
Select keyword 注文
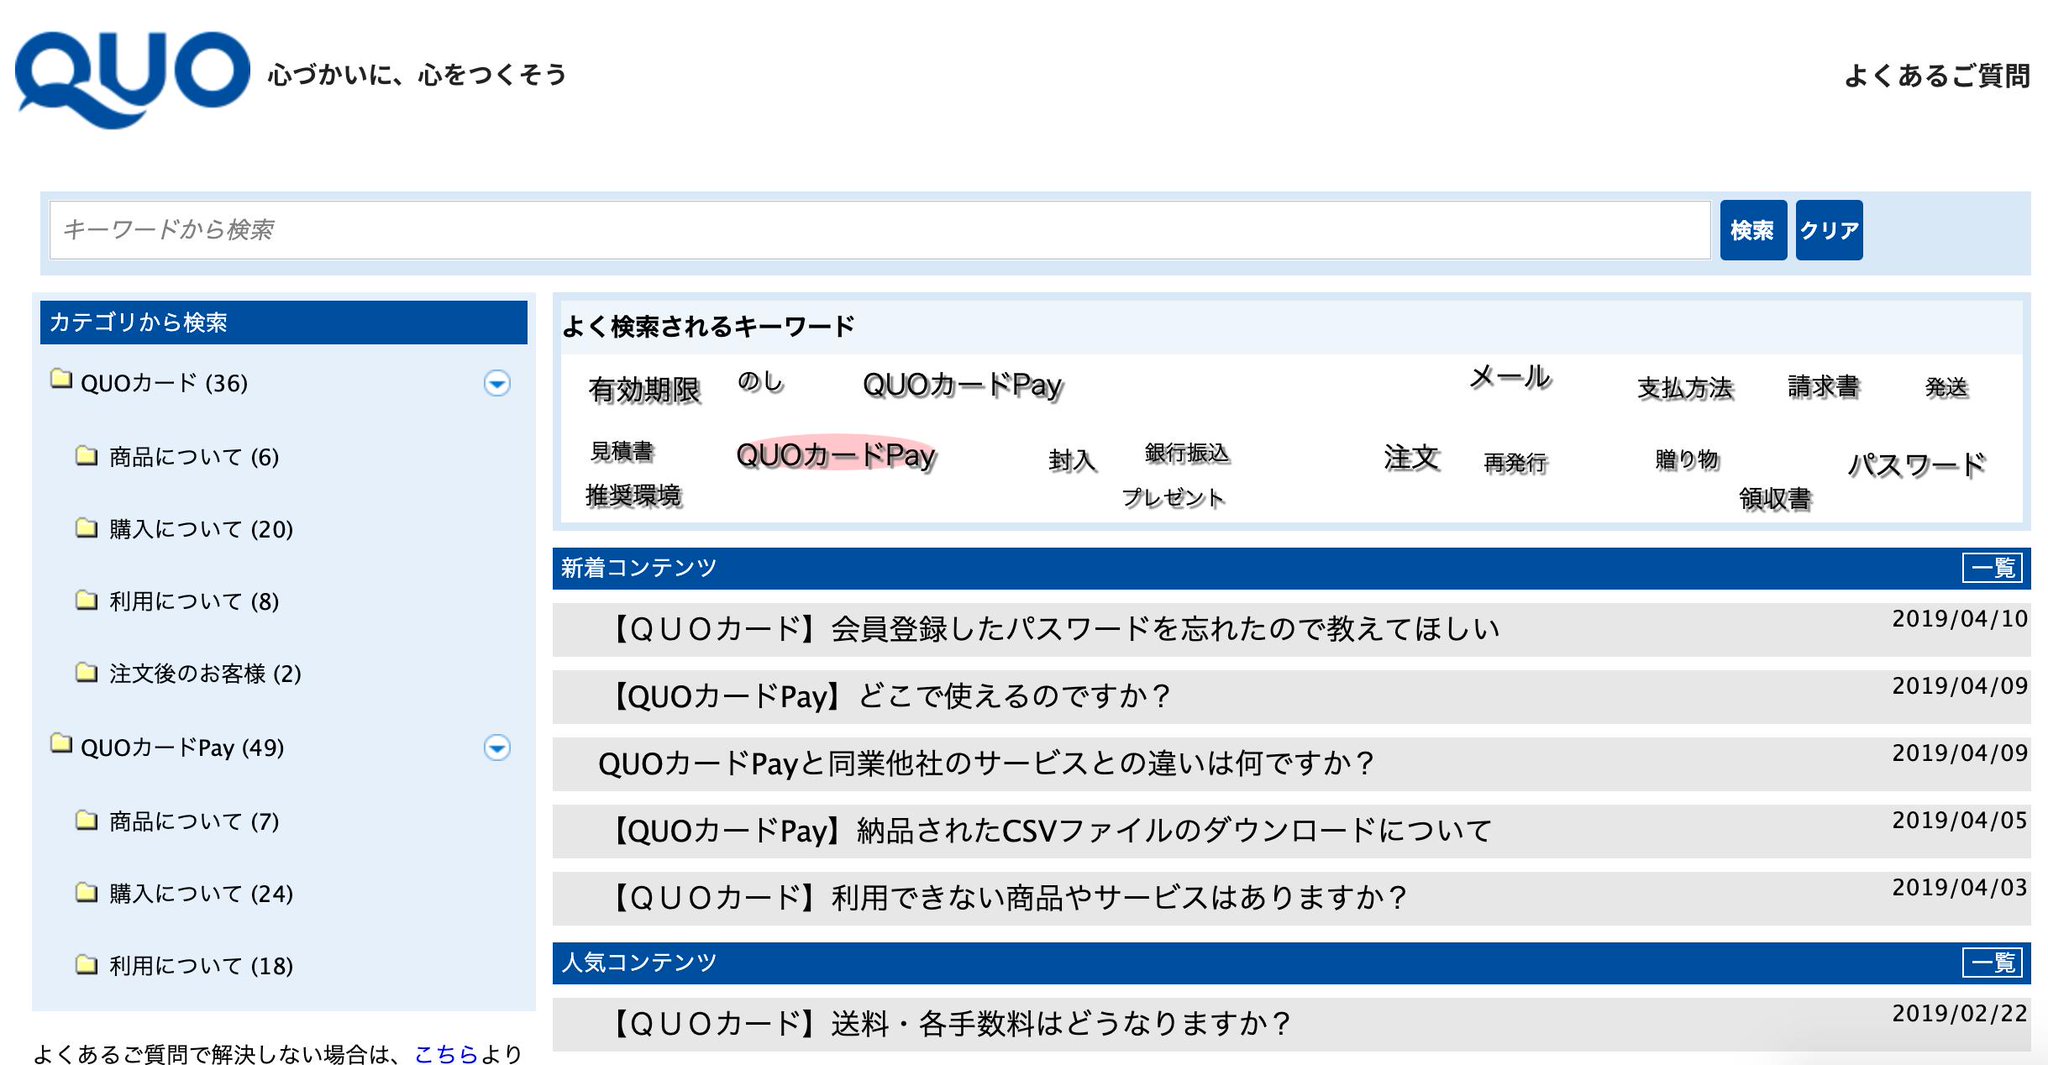[1412, 457]
